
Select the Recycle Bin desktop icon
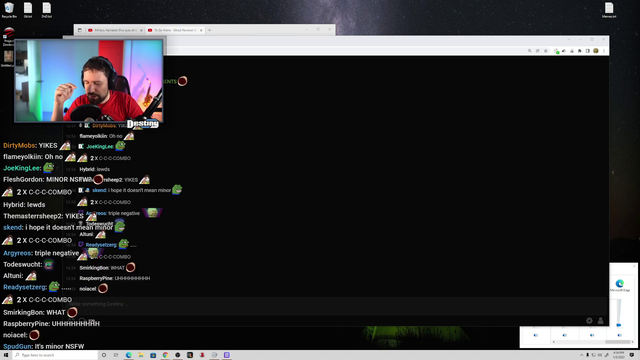9,10
